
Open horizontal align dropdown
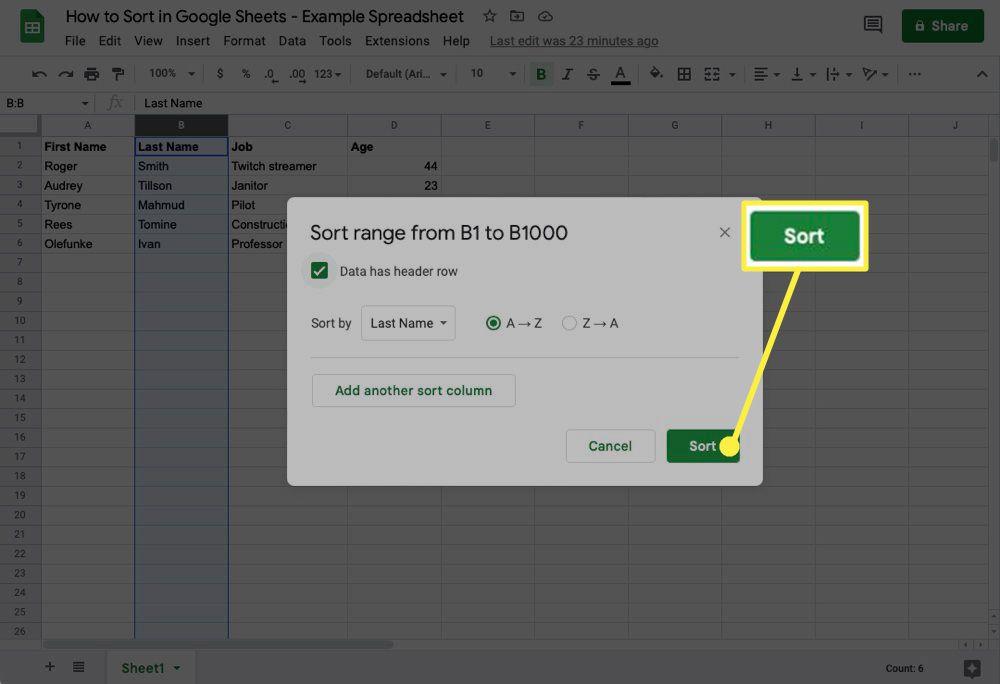pos(767,74)
